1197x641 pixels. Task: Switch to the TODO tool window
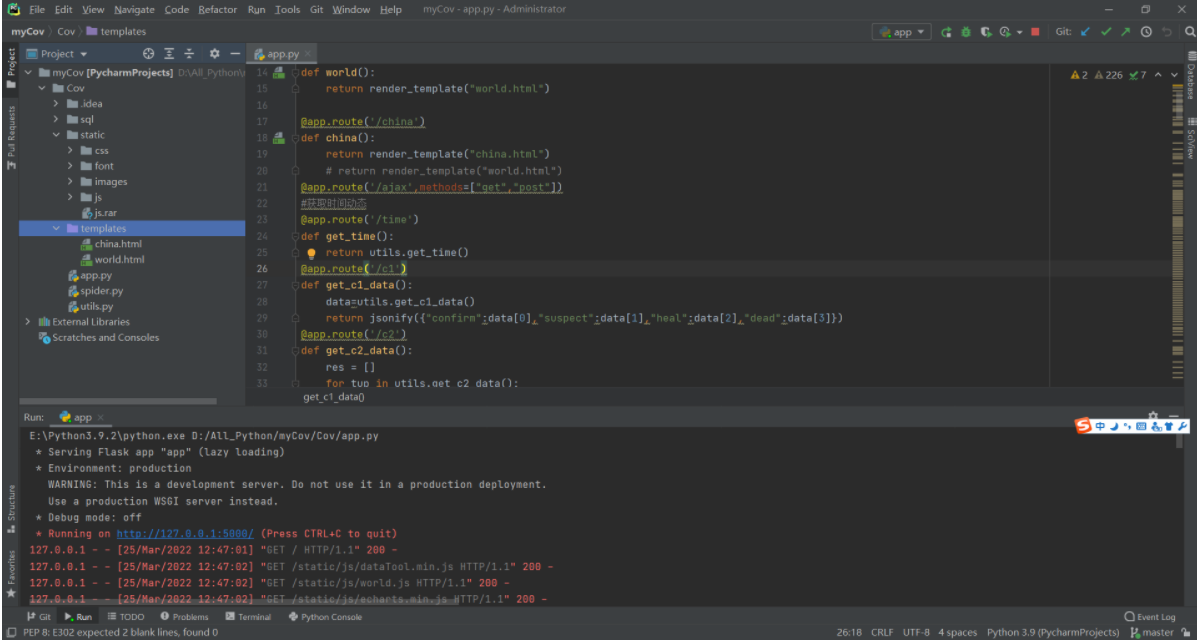pos(124,616)
